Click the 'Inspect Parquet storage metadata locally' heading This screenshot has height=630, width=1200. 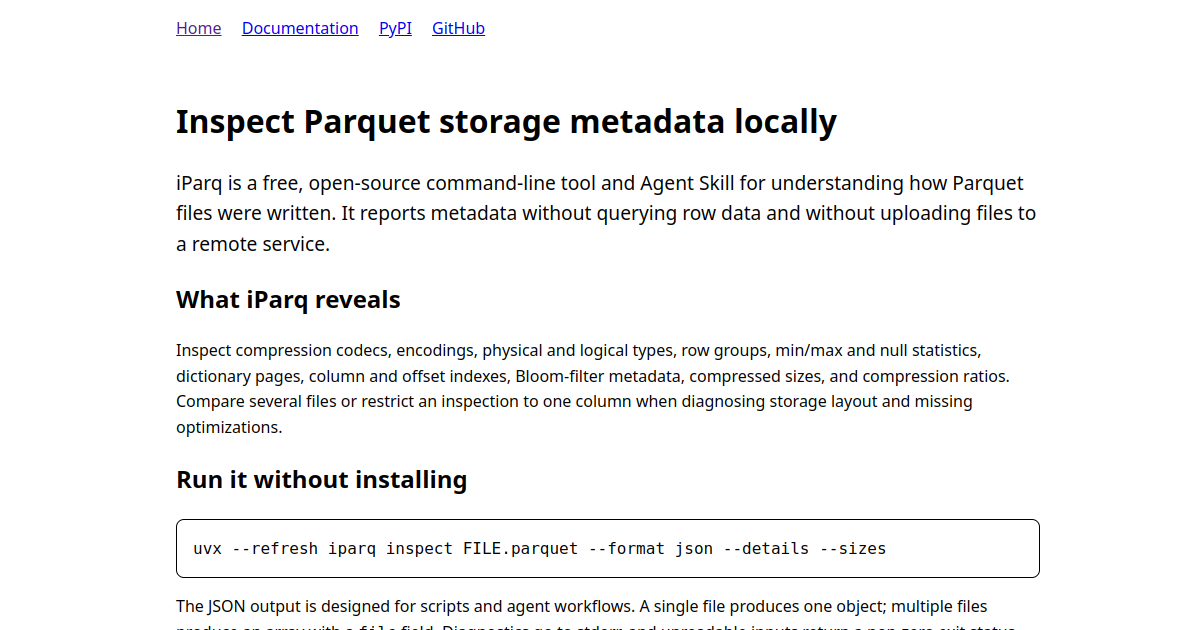point(506,121)
